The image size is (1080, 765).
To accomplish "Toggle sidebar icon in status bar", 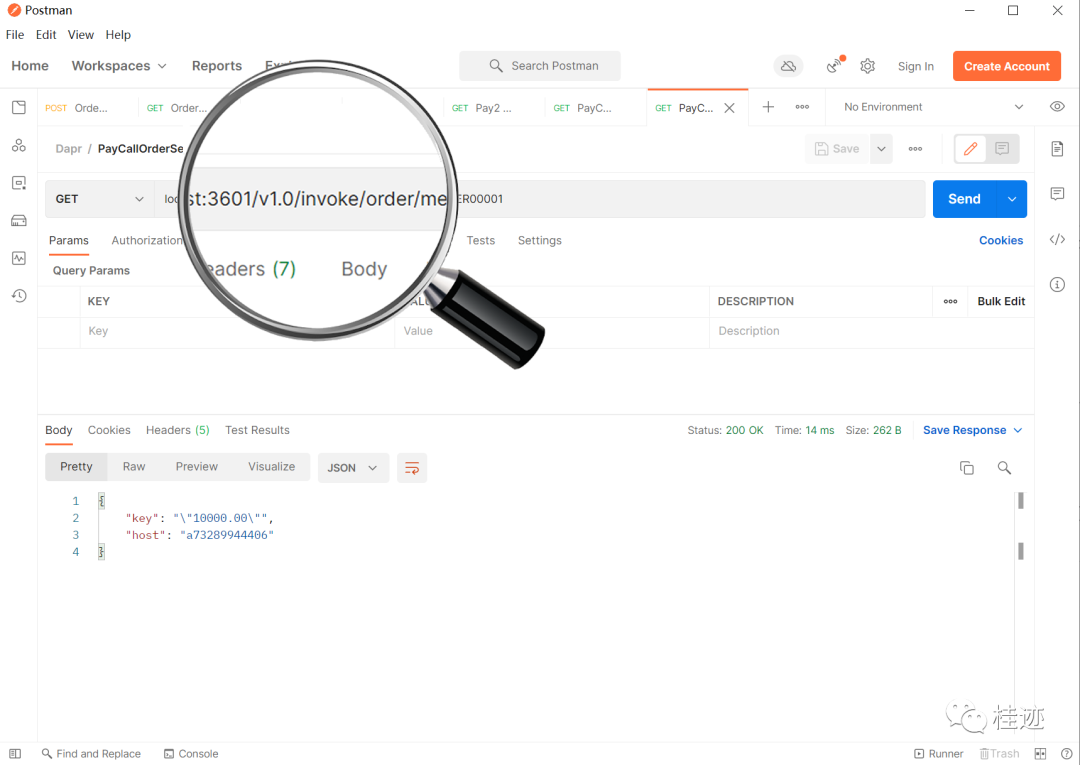I will click(x=15, y=754).
